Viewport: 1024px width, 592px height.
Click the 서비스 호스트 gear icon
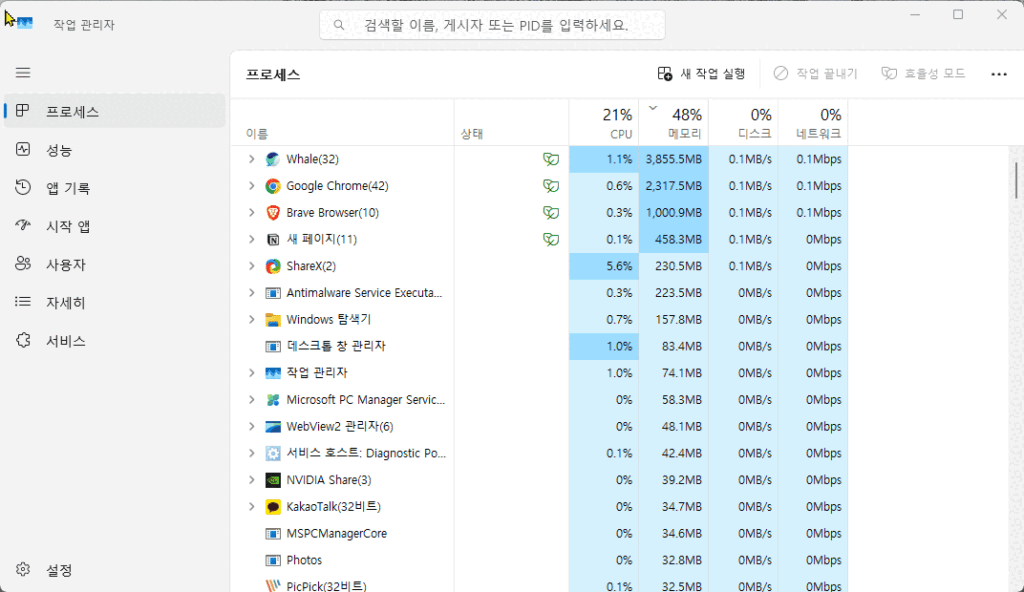[273, 453]
